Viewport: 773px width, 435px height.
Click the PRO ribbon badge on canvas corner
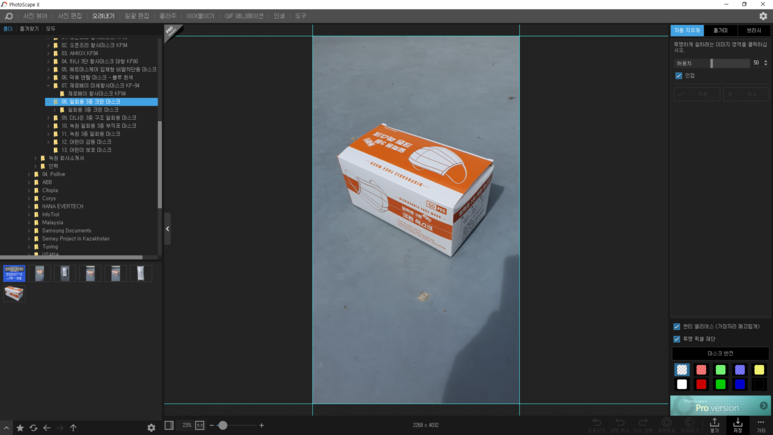[x=171, y=32]
